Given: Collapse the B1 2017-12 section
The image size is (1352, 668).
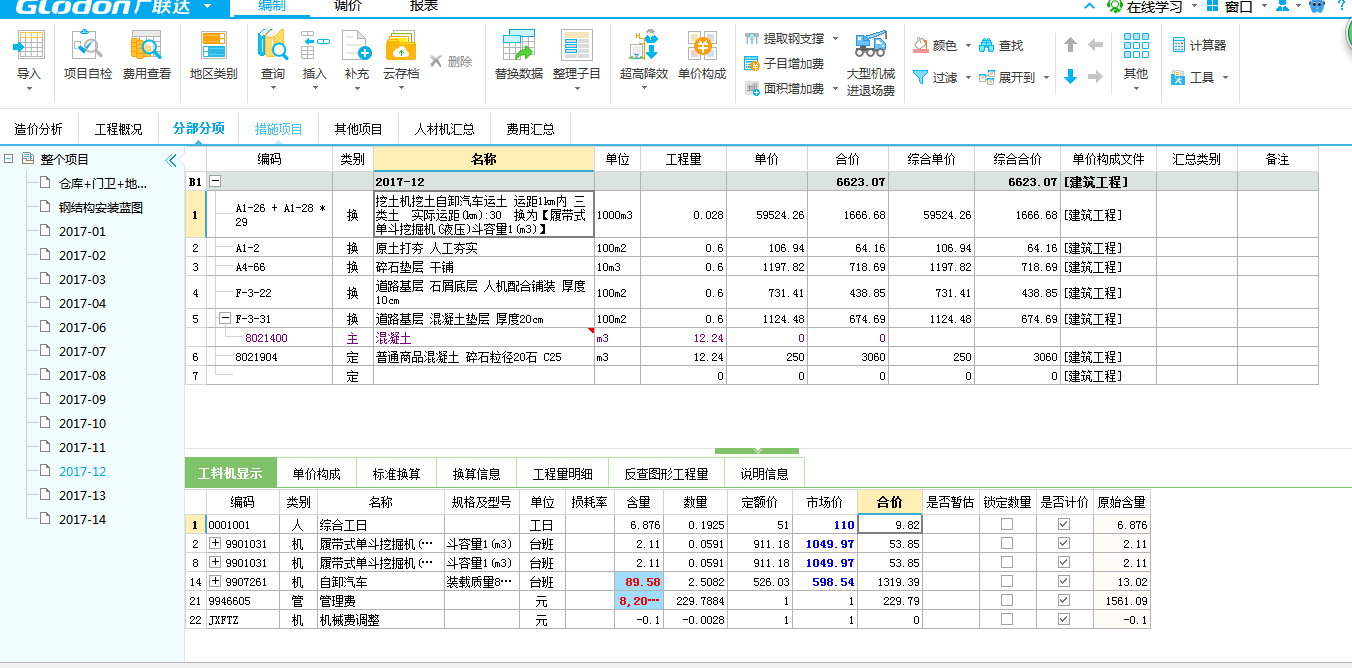Looking at the screenshot, I should tap(214, 182).
